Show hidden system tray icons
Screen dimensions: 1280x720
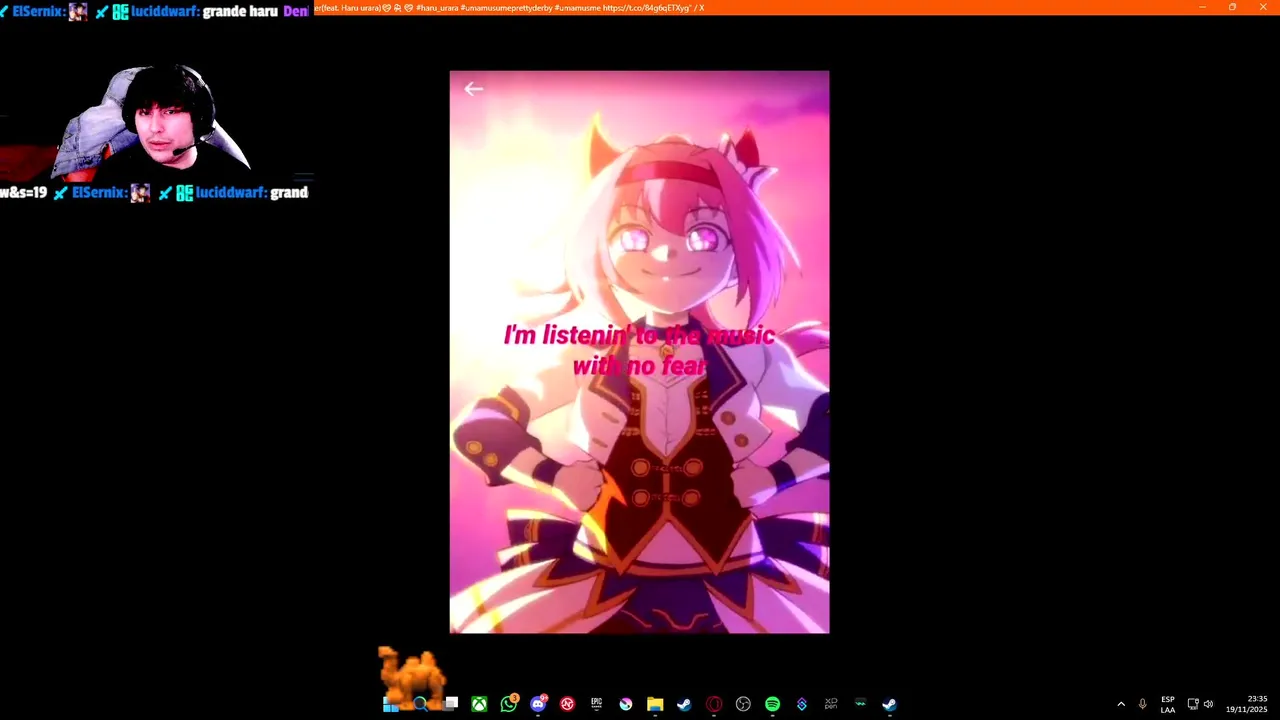tap(1121, 704)
